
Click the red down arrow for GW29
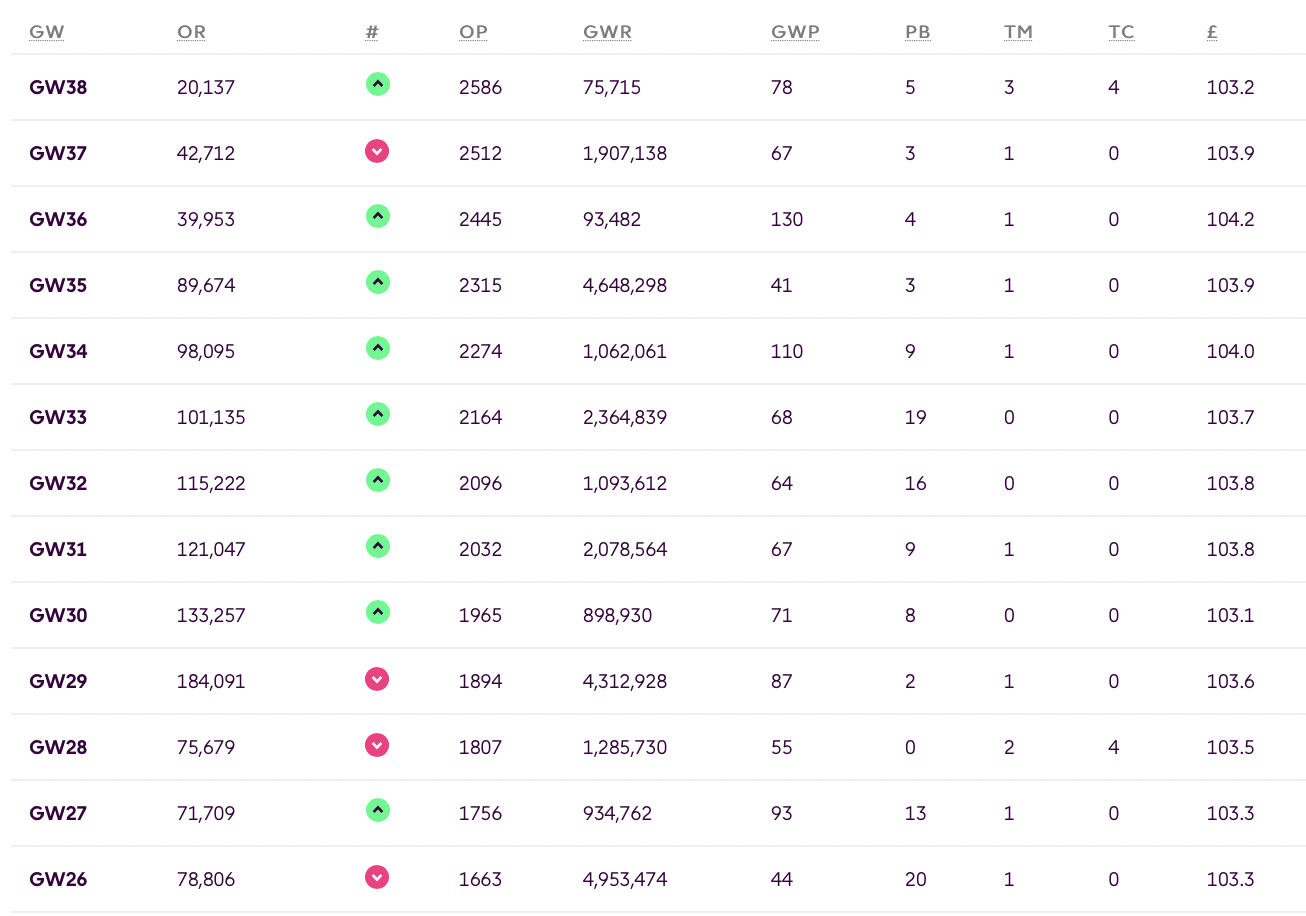click(x=377, y=679)
